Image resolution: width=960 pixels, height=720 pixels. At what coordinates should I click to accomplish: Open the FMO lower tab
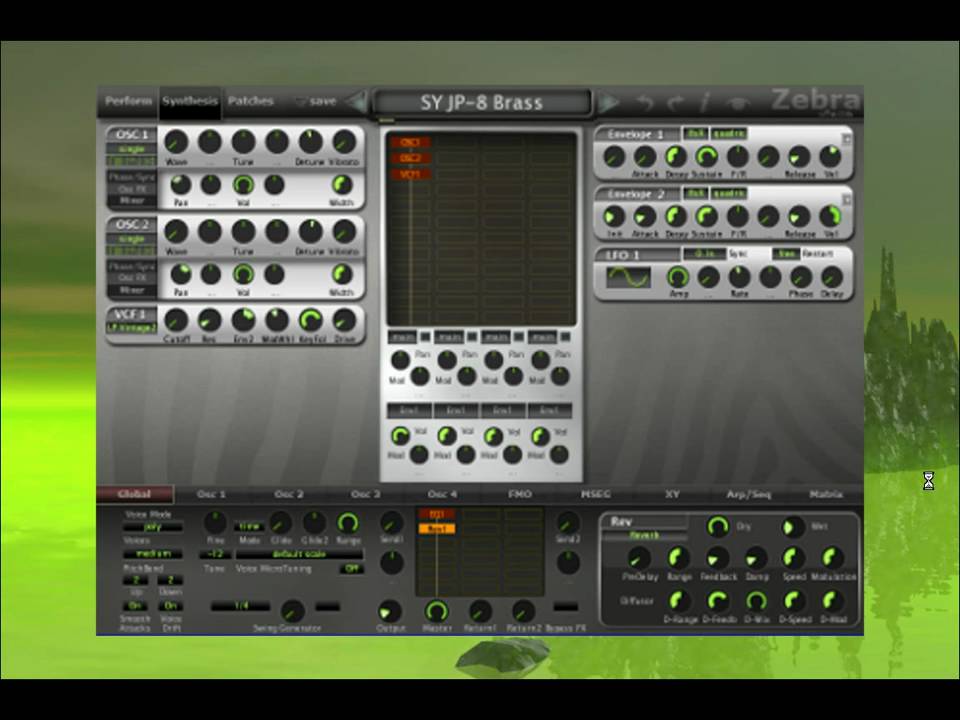coord(520,494)
